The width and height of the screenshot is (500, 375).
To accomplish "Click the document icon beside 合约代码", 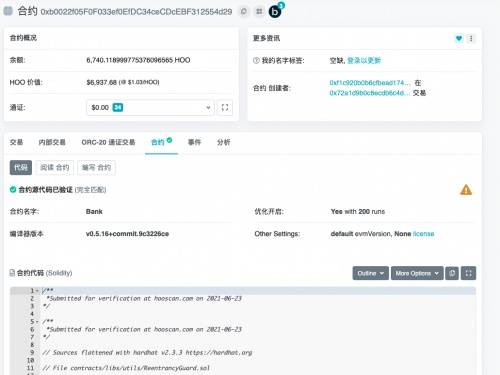I will 12,273.
